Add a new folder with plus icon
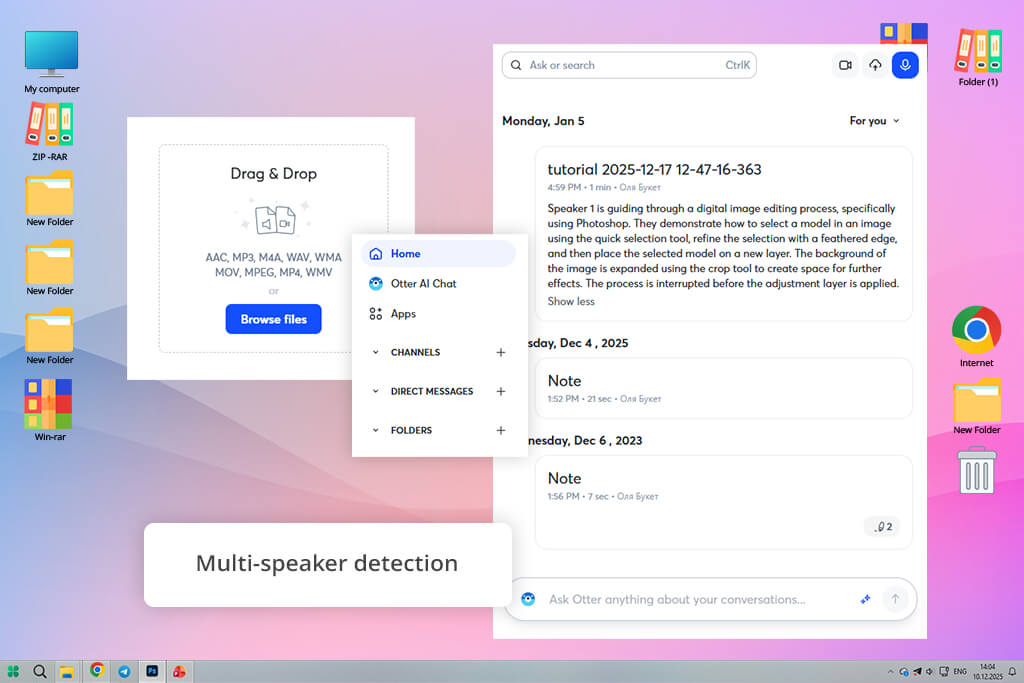 click(x=501, y=431)
